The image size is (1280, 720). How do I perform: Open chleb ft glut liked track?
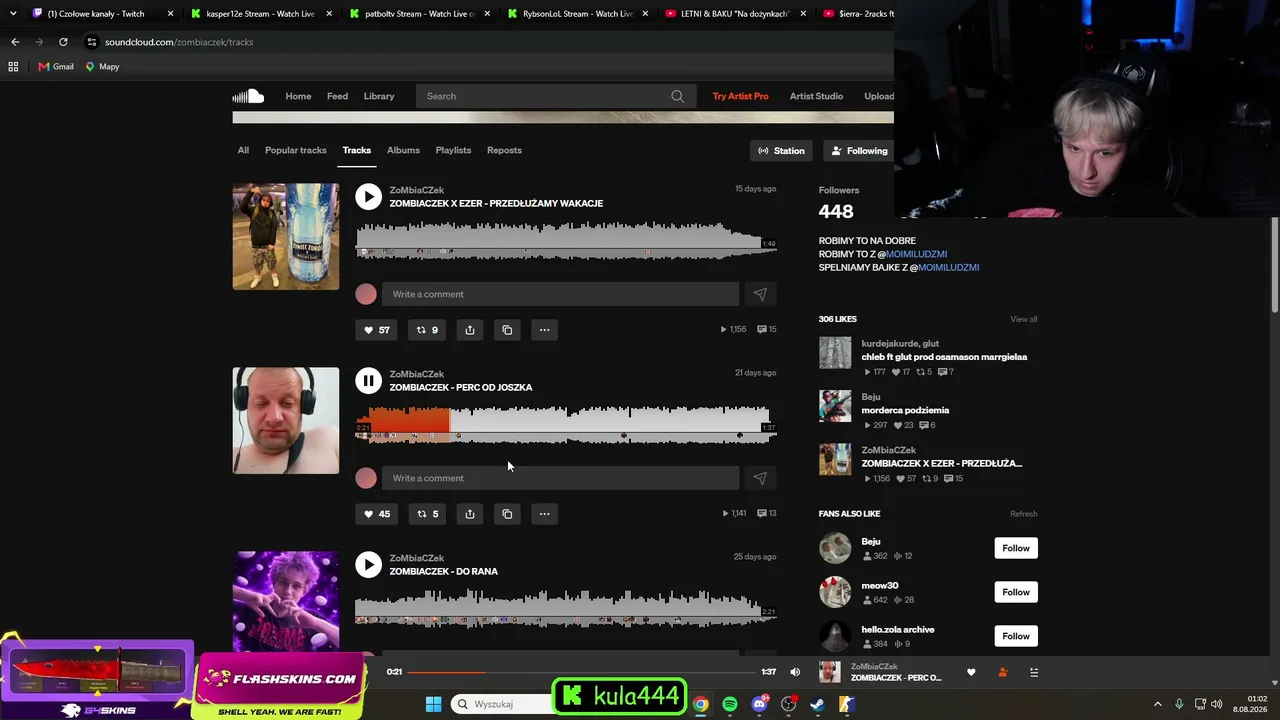point(944,357)
